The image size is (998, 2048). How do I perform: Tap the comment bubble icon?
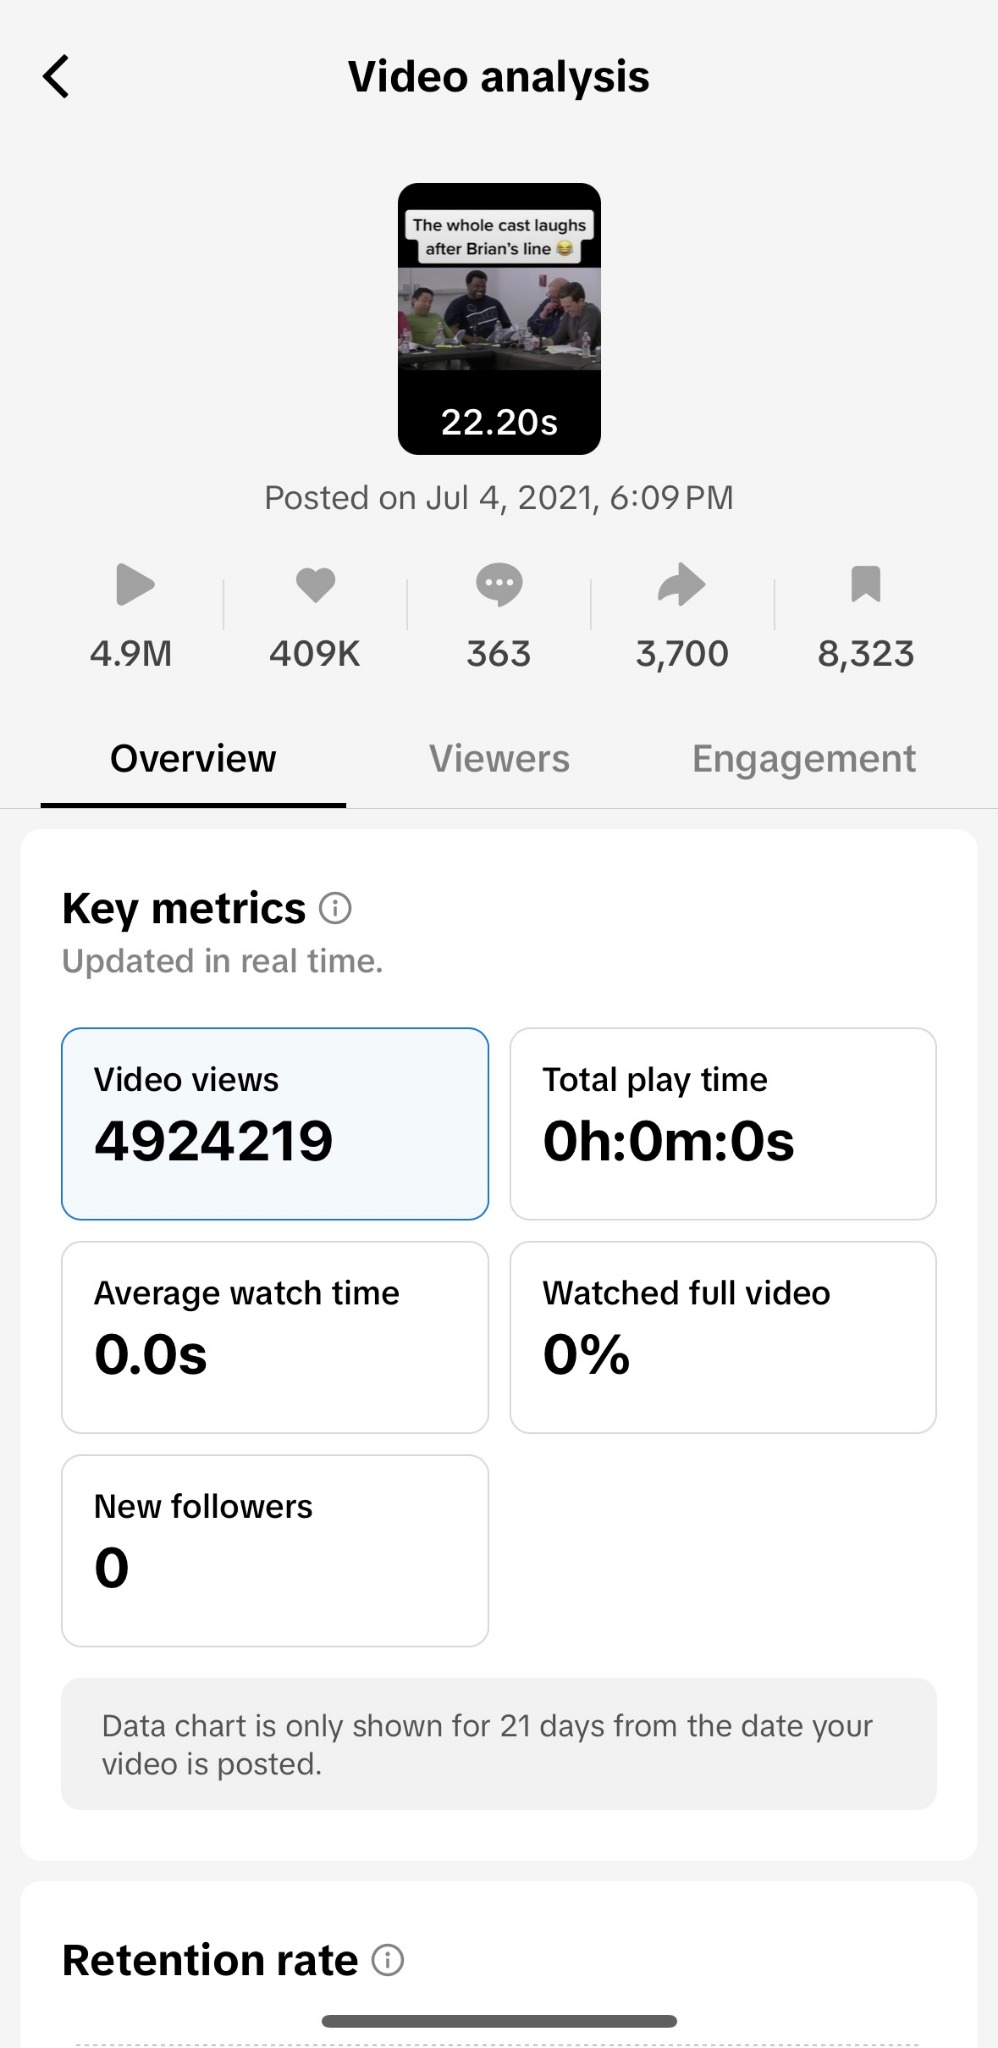pyautogui.click(x=499, y=585)
